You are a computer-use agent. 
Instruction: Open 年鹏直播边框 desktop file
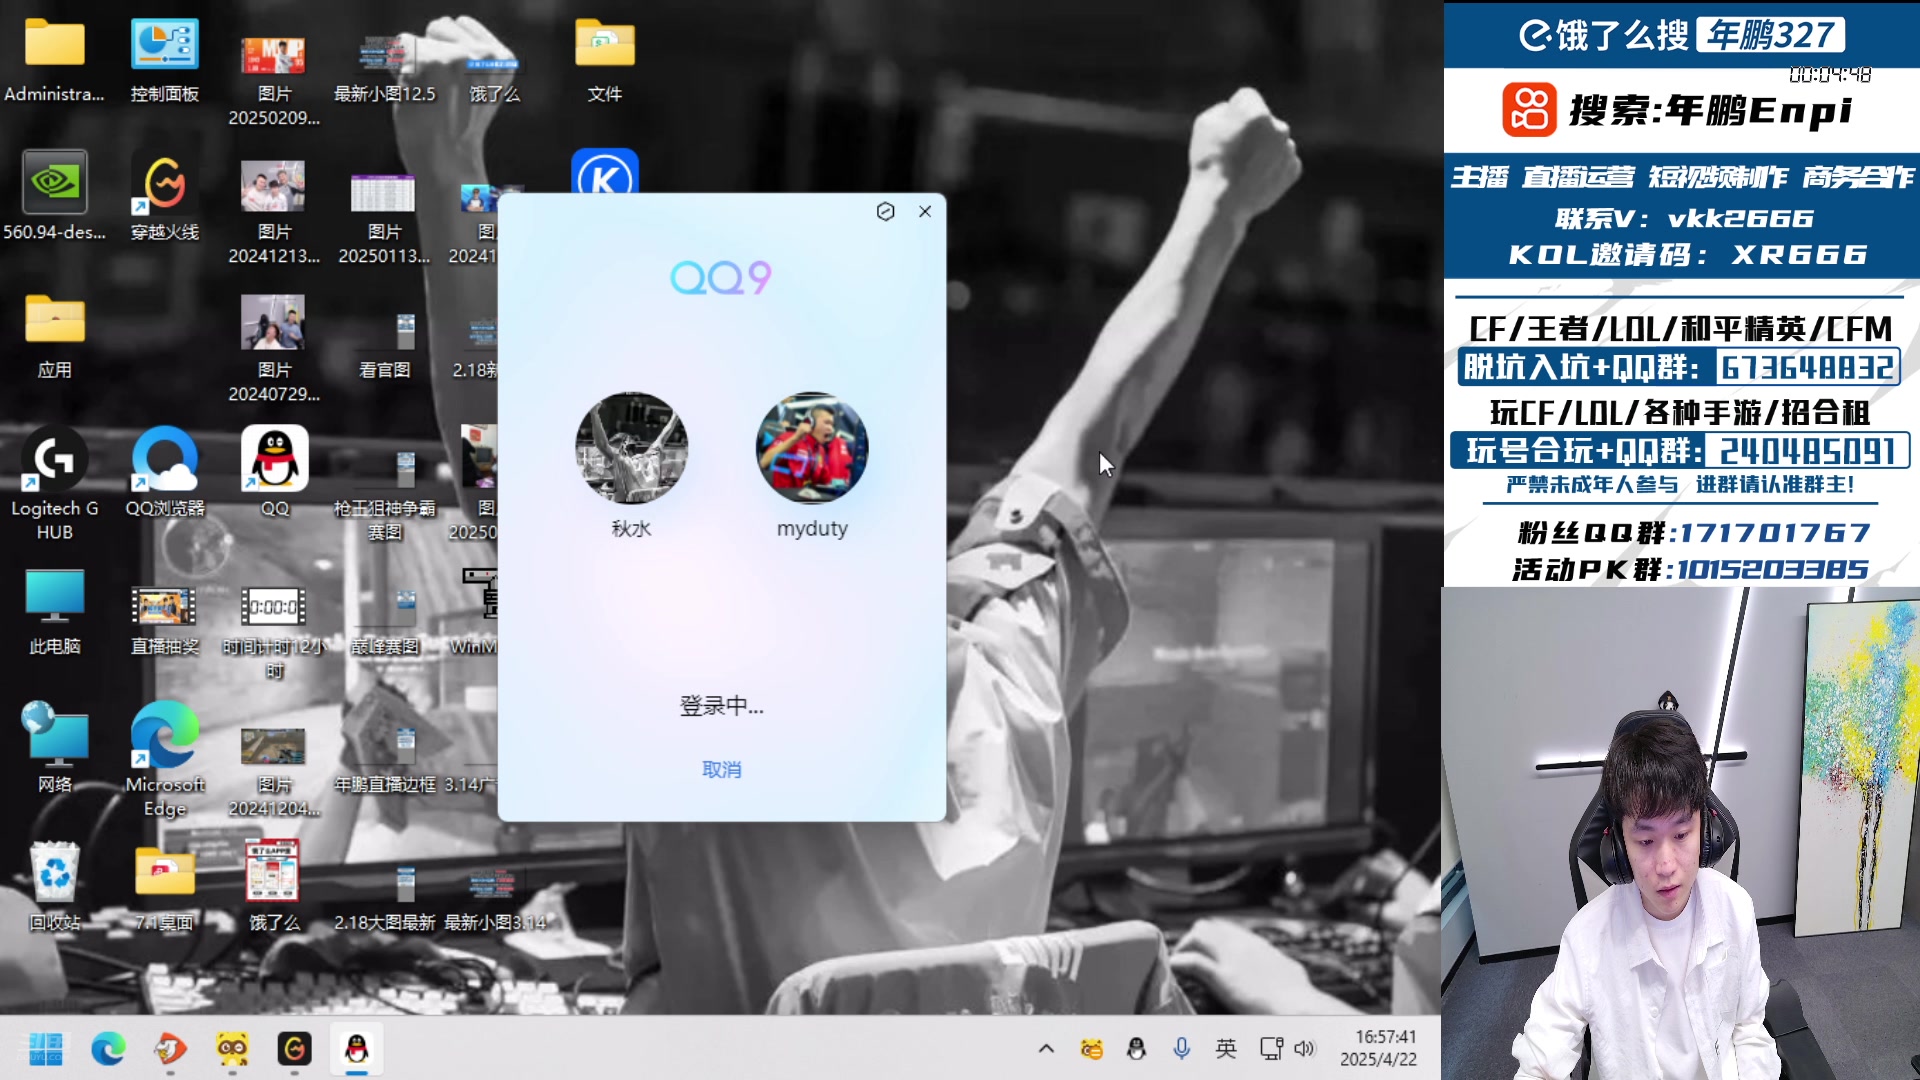[x=385, y=760]
